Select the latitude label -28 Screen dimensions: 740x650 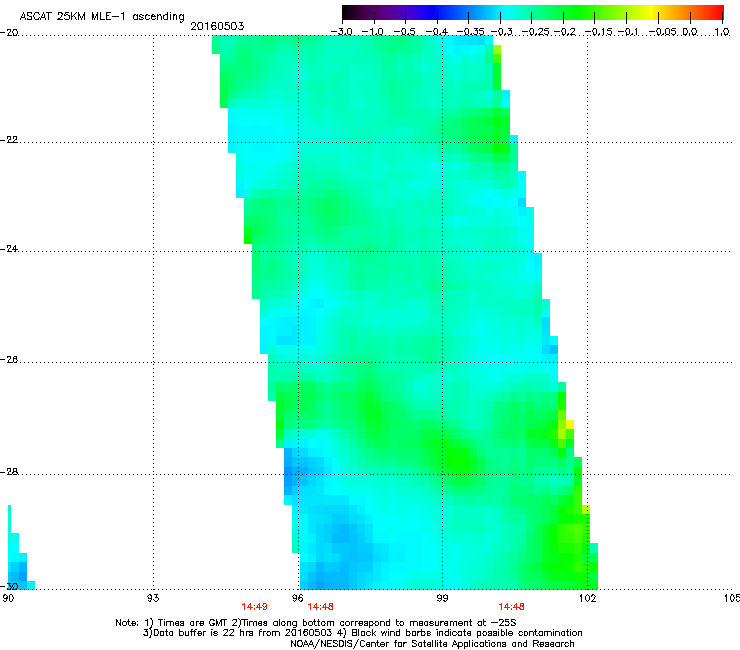click(9, 472)
